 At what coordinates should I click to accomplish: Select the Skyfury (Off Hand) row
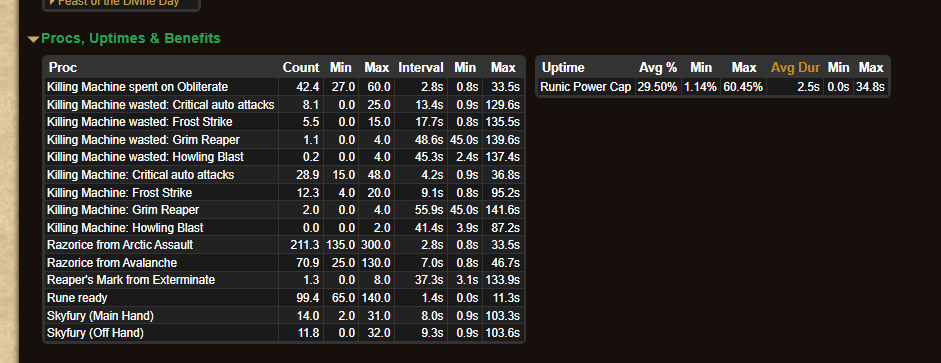pos(284,333)
